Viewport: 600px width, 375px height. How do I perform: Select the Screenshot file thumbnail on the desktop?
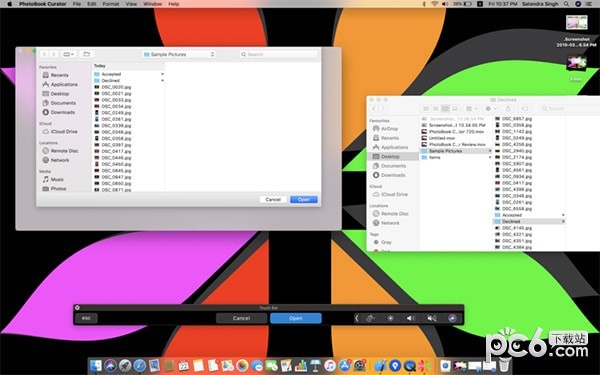click(576, 22)
